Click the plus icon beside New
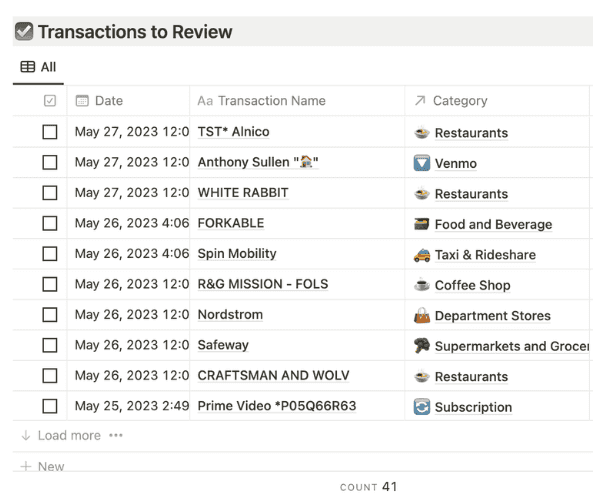This screenshot has width=600, height=500. point(26,466)
